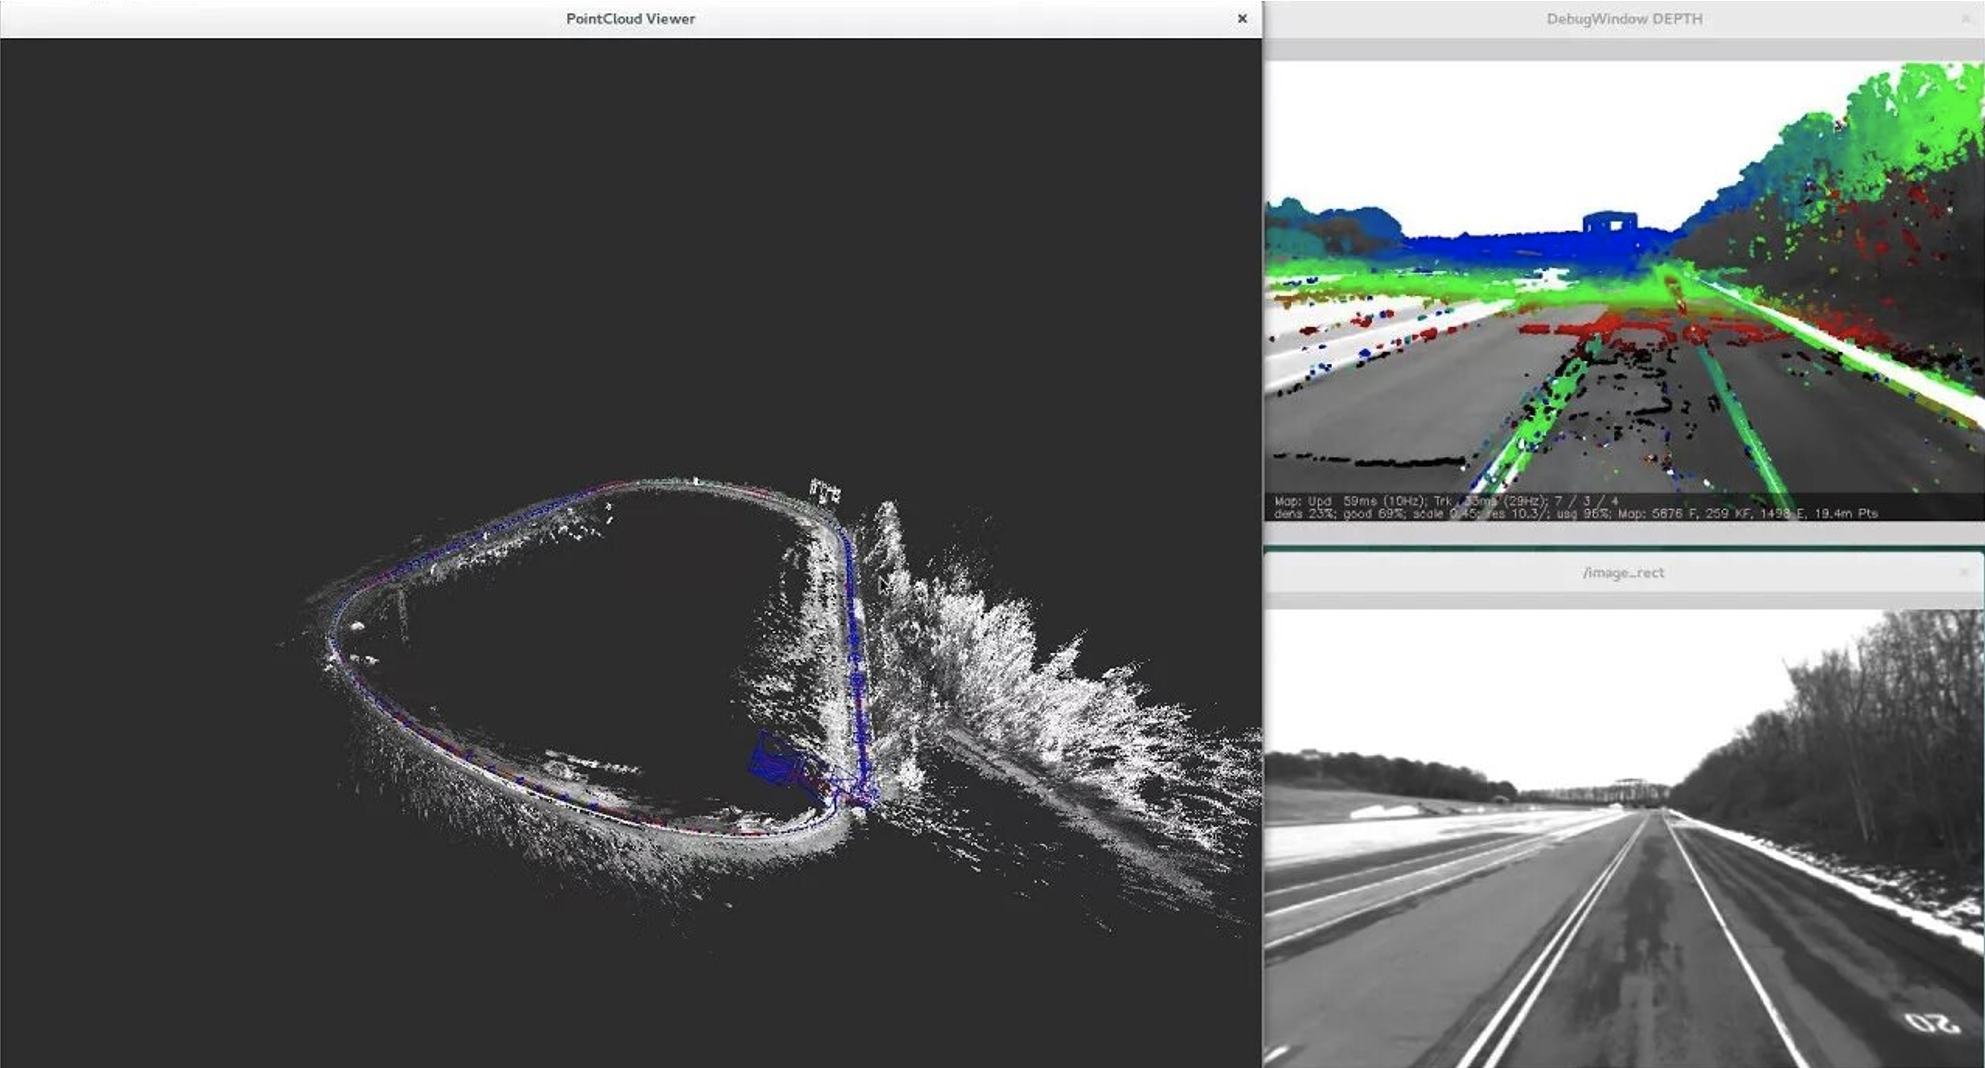The height and width of the screenshot is (1068, 1985).
Task: Click the 20 road marking in image_rect
Action: point(1930,1023)
